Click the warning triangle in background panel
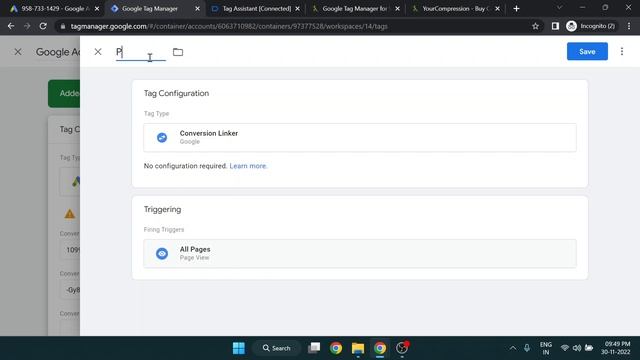 70,214
